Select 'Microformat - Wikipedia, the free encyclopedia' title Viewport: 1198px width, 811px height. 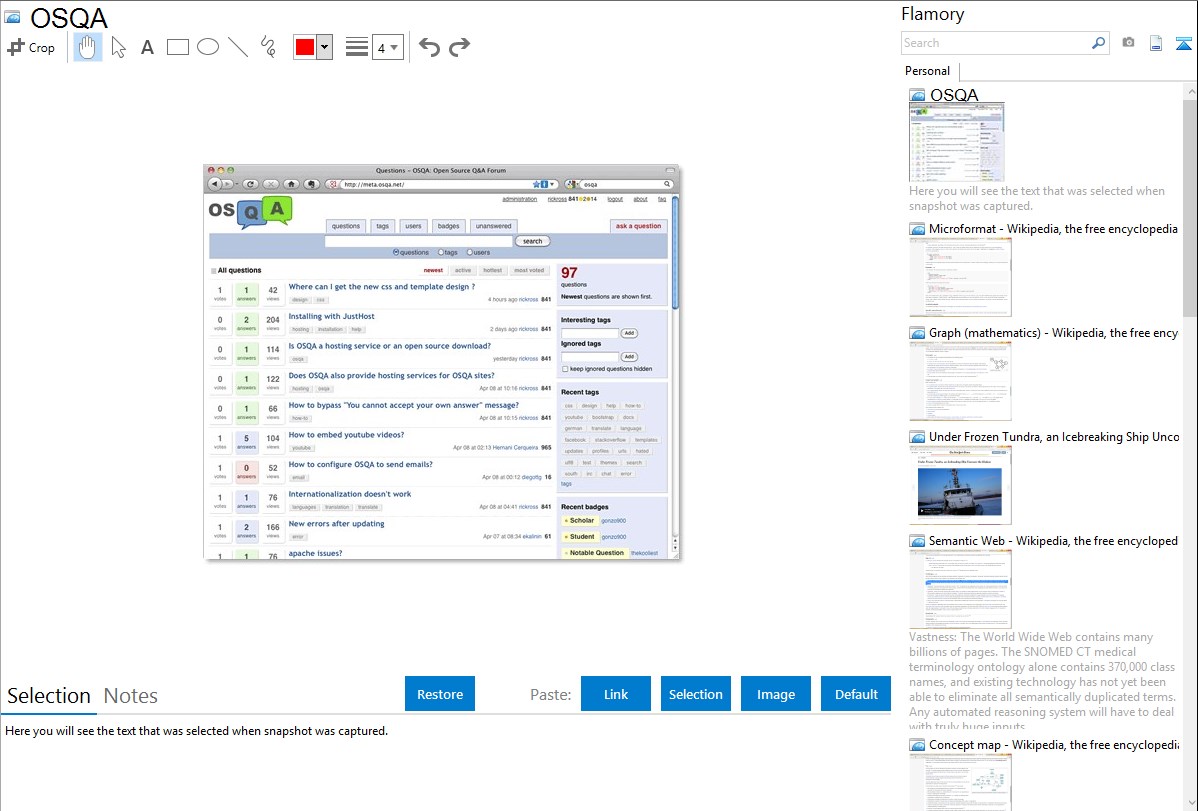1053,229
